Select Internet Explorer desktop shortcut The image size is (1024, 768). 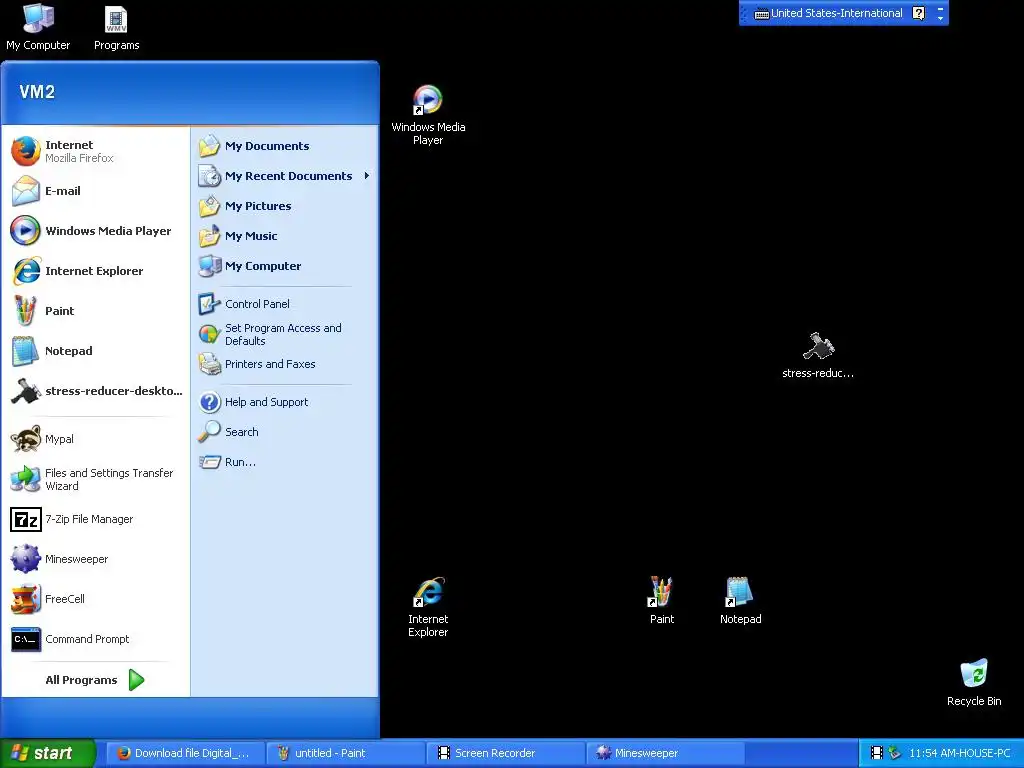[x=428, y=607]
